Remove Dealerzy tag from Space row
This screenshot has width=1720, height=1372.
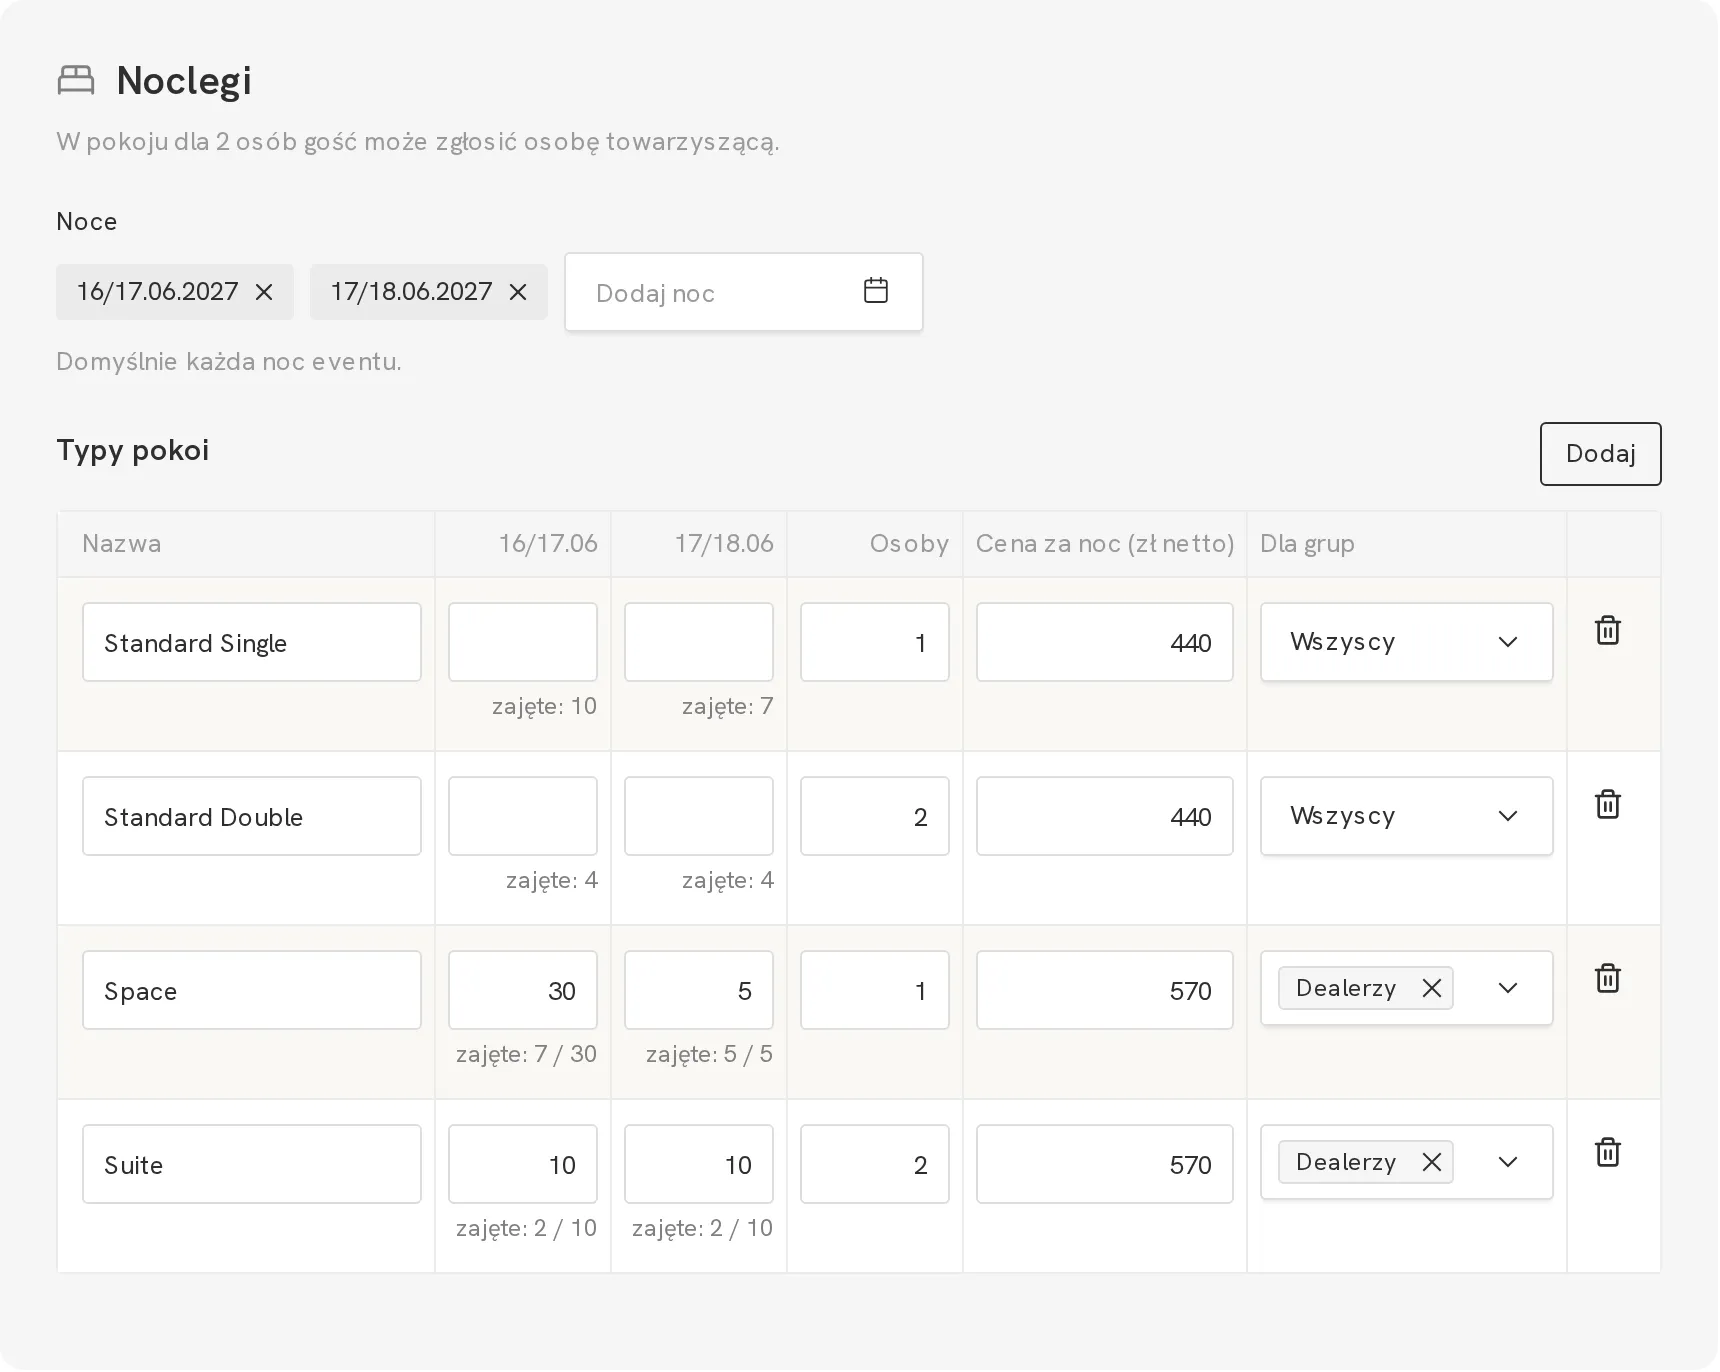coord(1432,988)
